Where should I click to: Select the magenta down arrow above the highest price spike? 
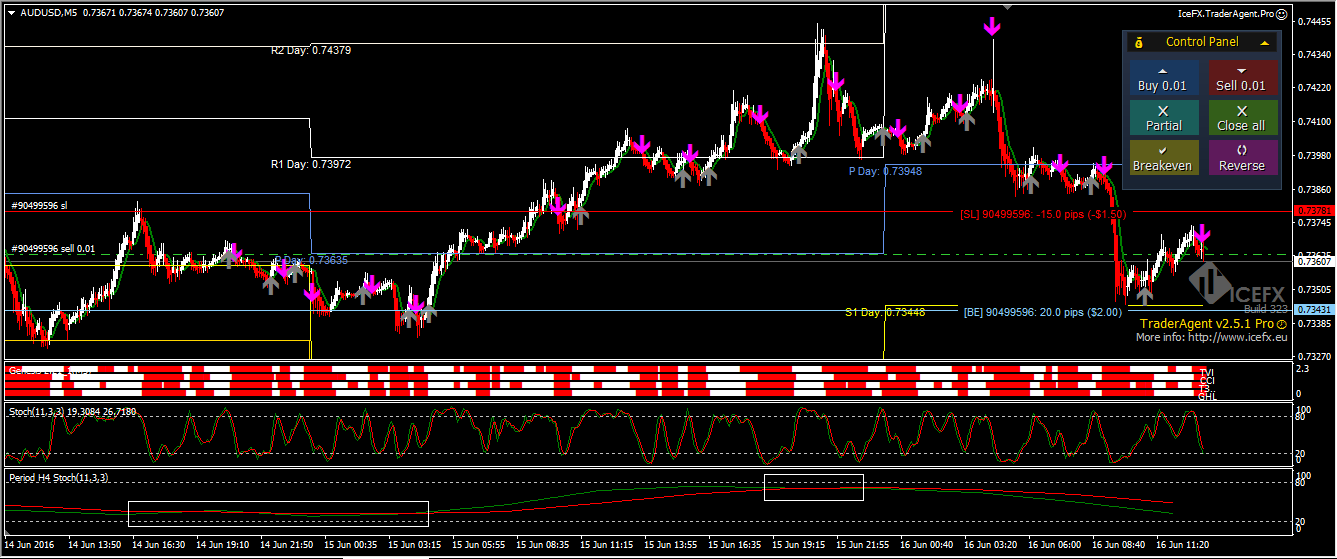pos(992,27)
